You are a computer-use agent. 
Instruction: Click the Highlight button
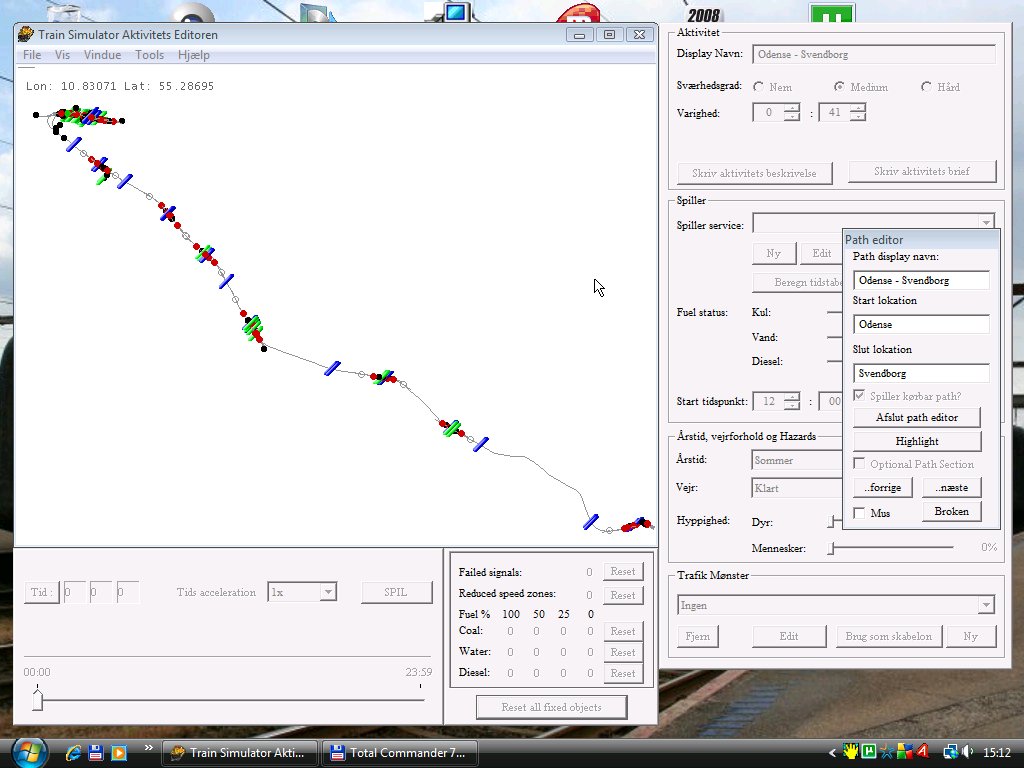click(x=917, y=441)
